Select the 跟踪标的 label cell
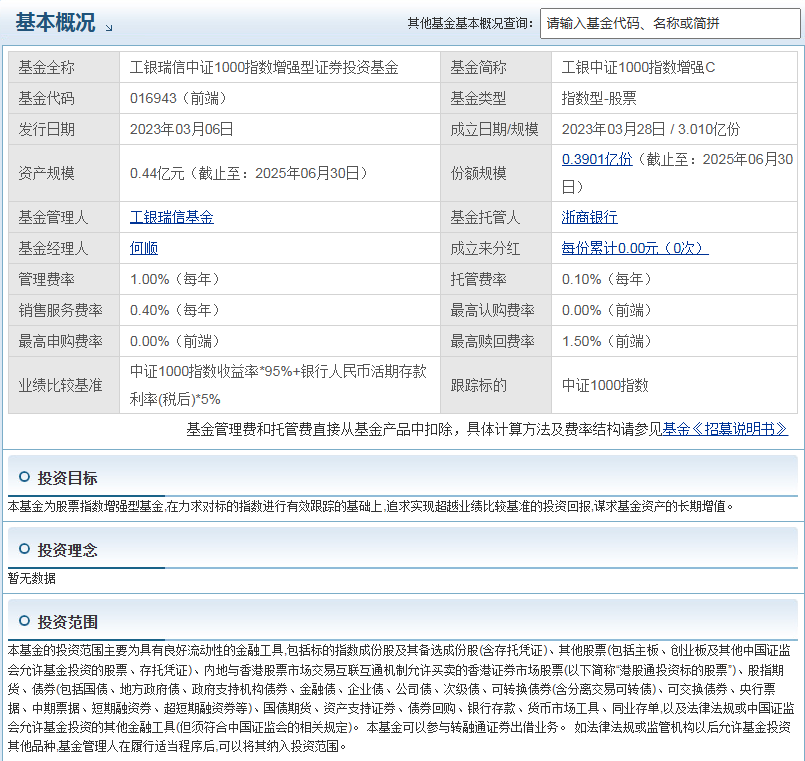805x761 pixels. pos(496,385)
